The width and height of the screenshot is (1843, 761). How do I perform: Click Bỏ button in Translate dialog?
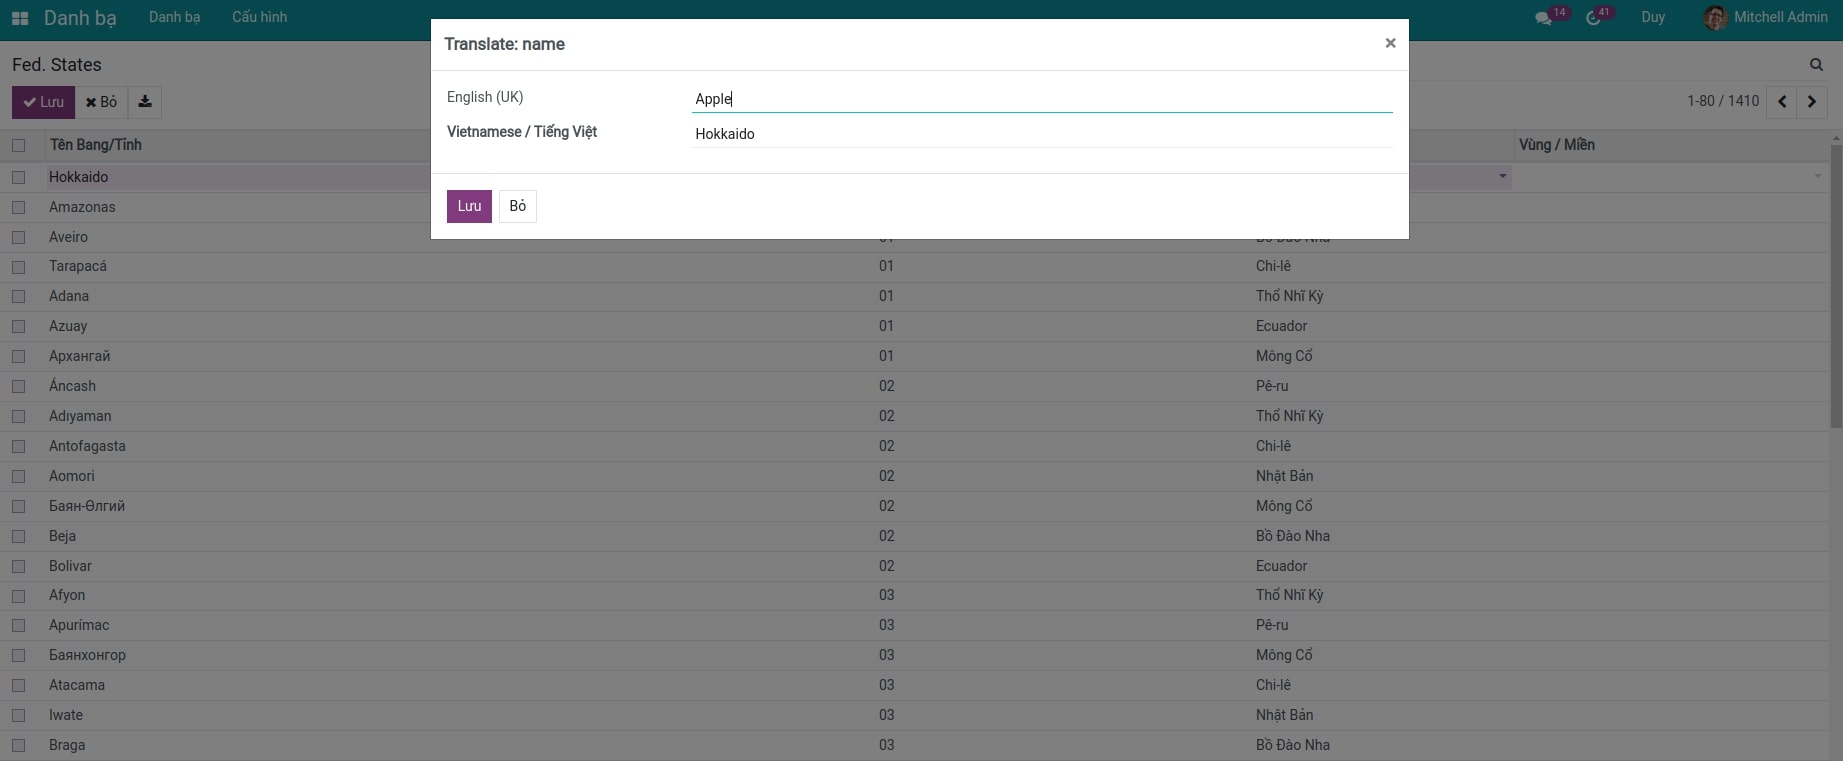coord(517,206)
